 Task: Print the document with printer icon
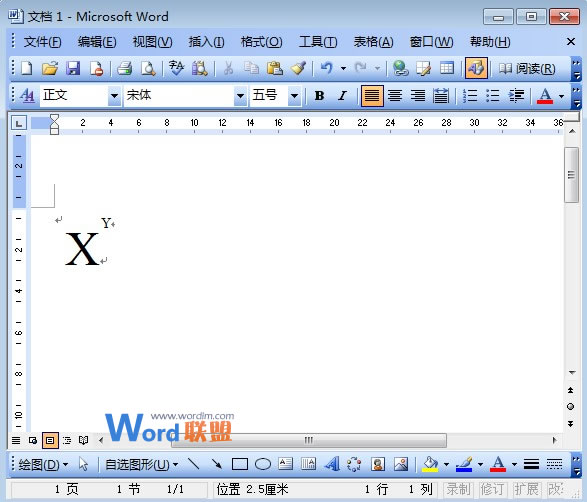pyautogui.click(x=125, y=69)
